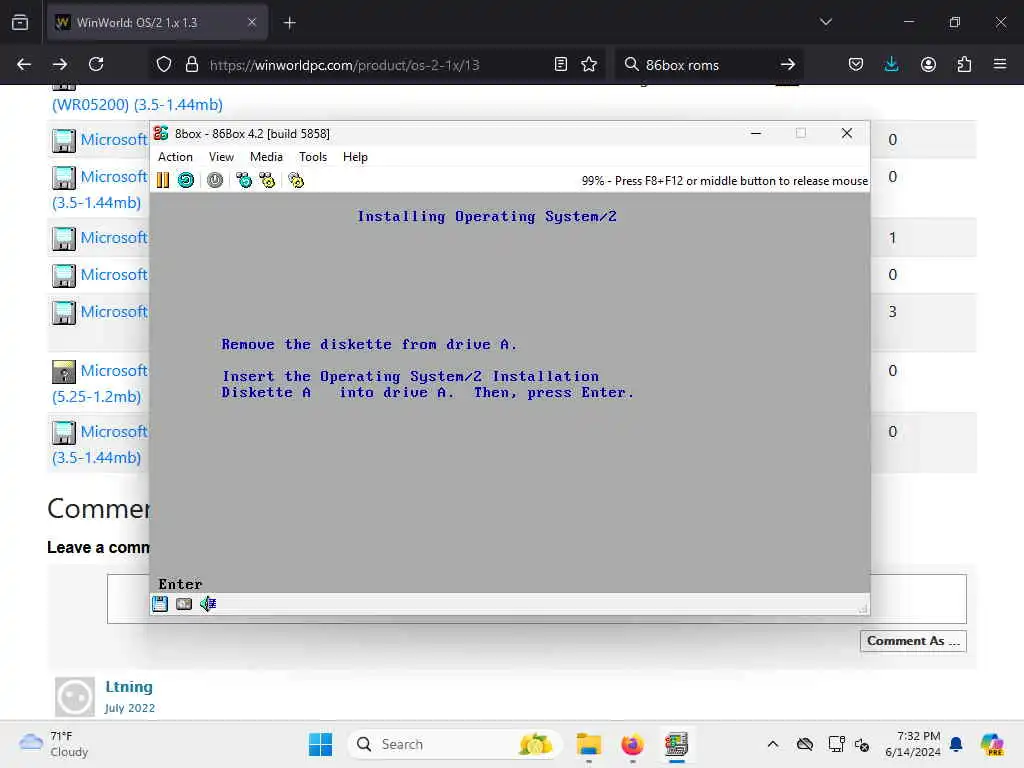1024x768 pixels.
Task: Open the list all tabs dropdown
Action: (x=826, y=23)
